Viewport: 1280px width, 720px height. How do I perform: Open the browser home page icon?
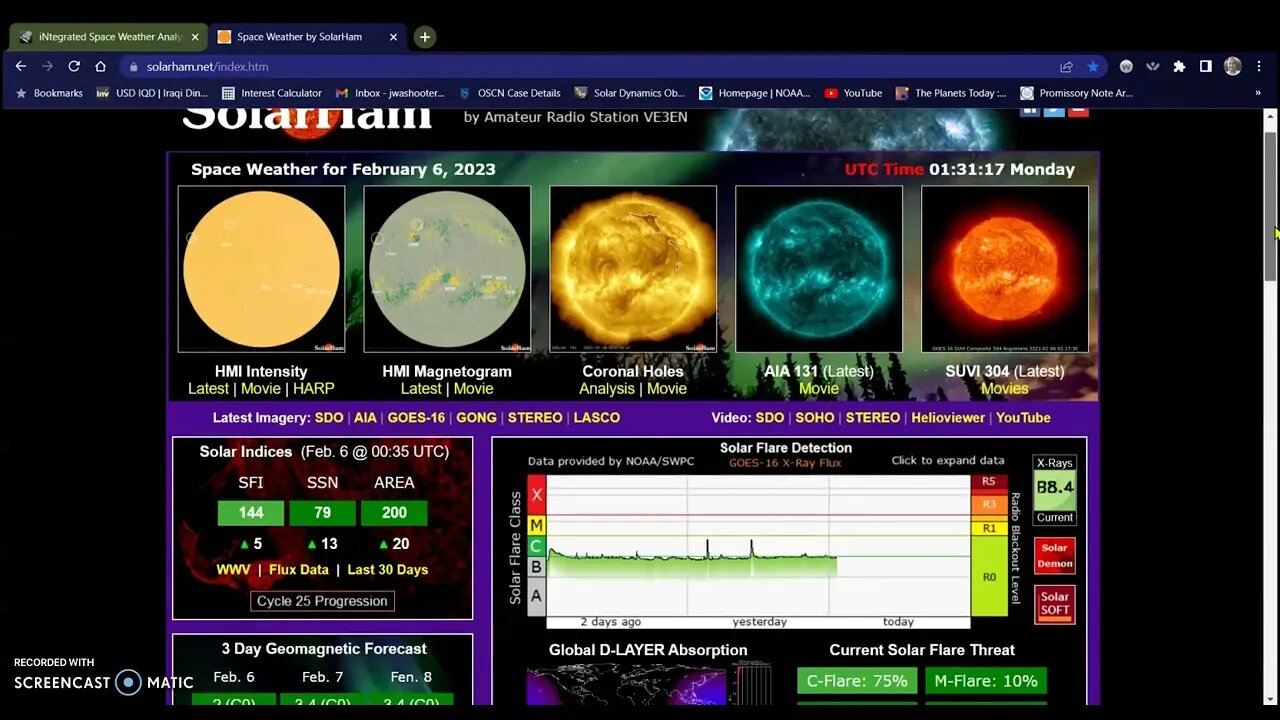pos(100,66)
